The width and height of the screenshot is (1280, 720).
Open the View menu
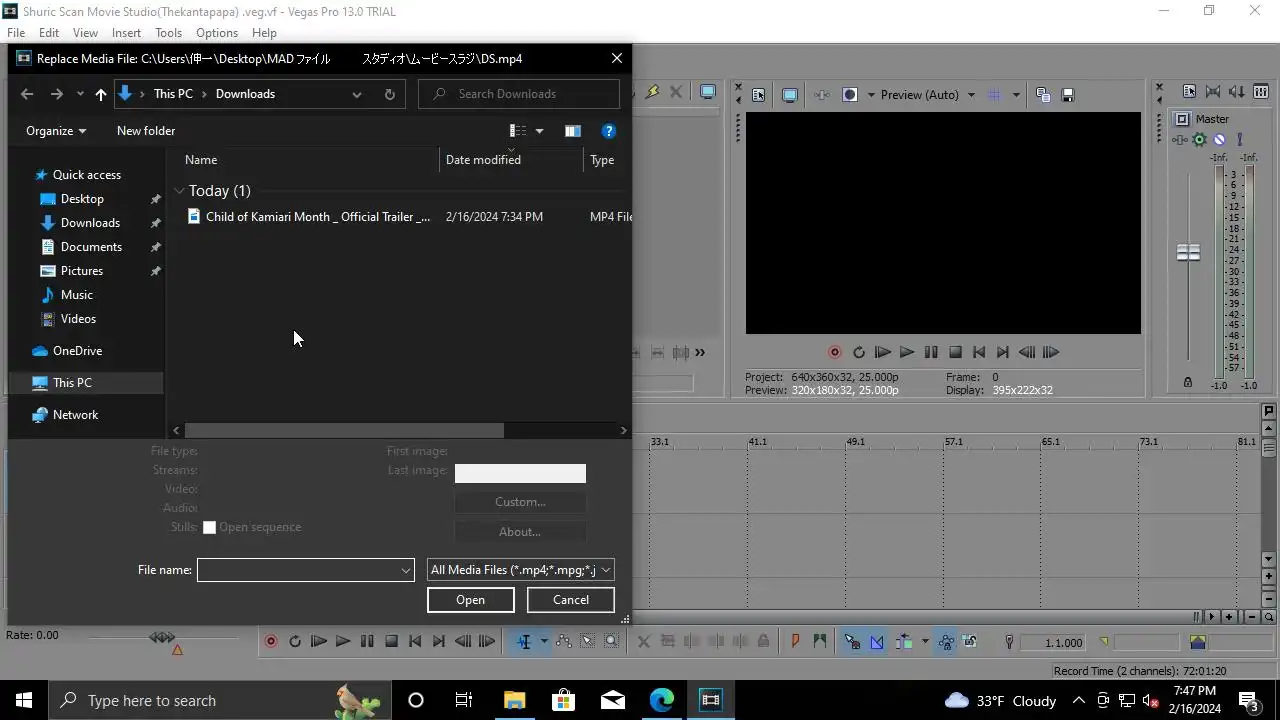coord(85,33)
